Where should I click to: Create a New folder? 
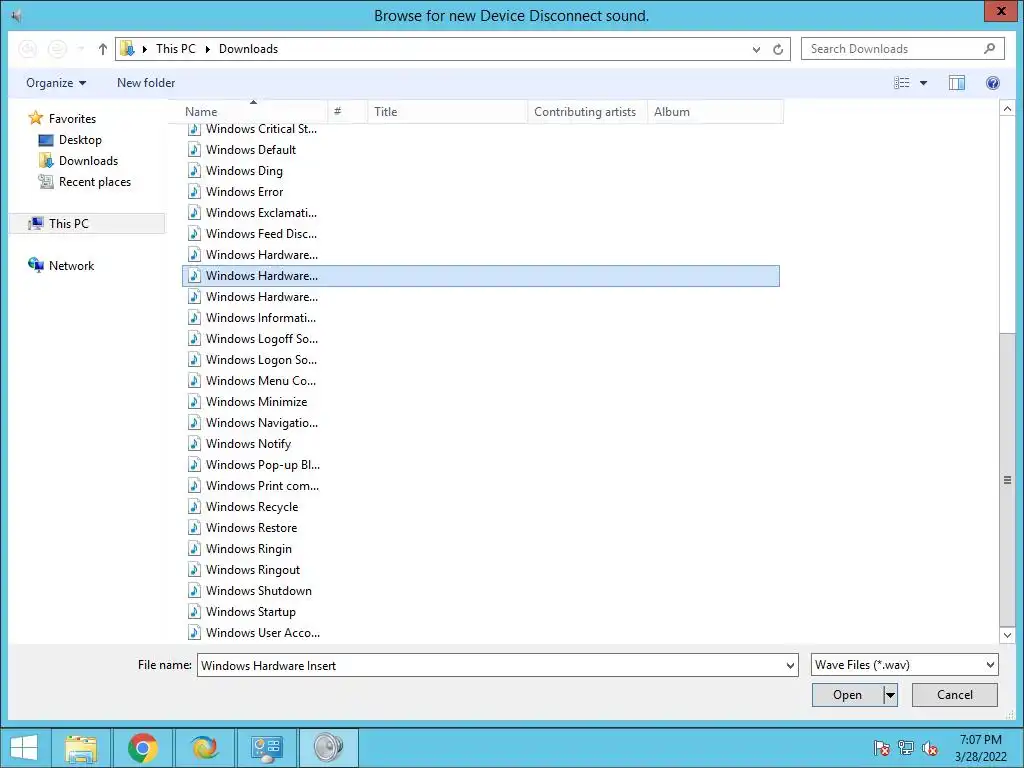click(x=146, y=83)
